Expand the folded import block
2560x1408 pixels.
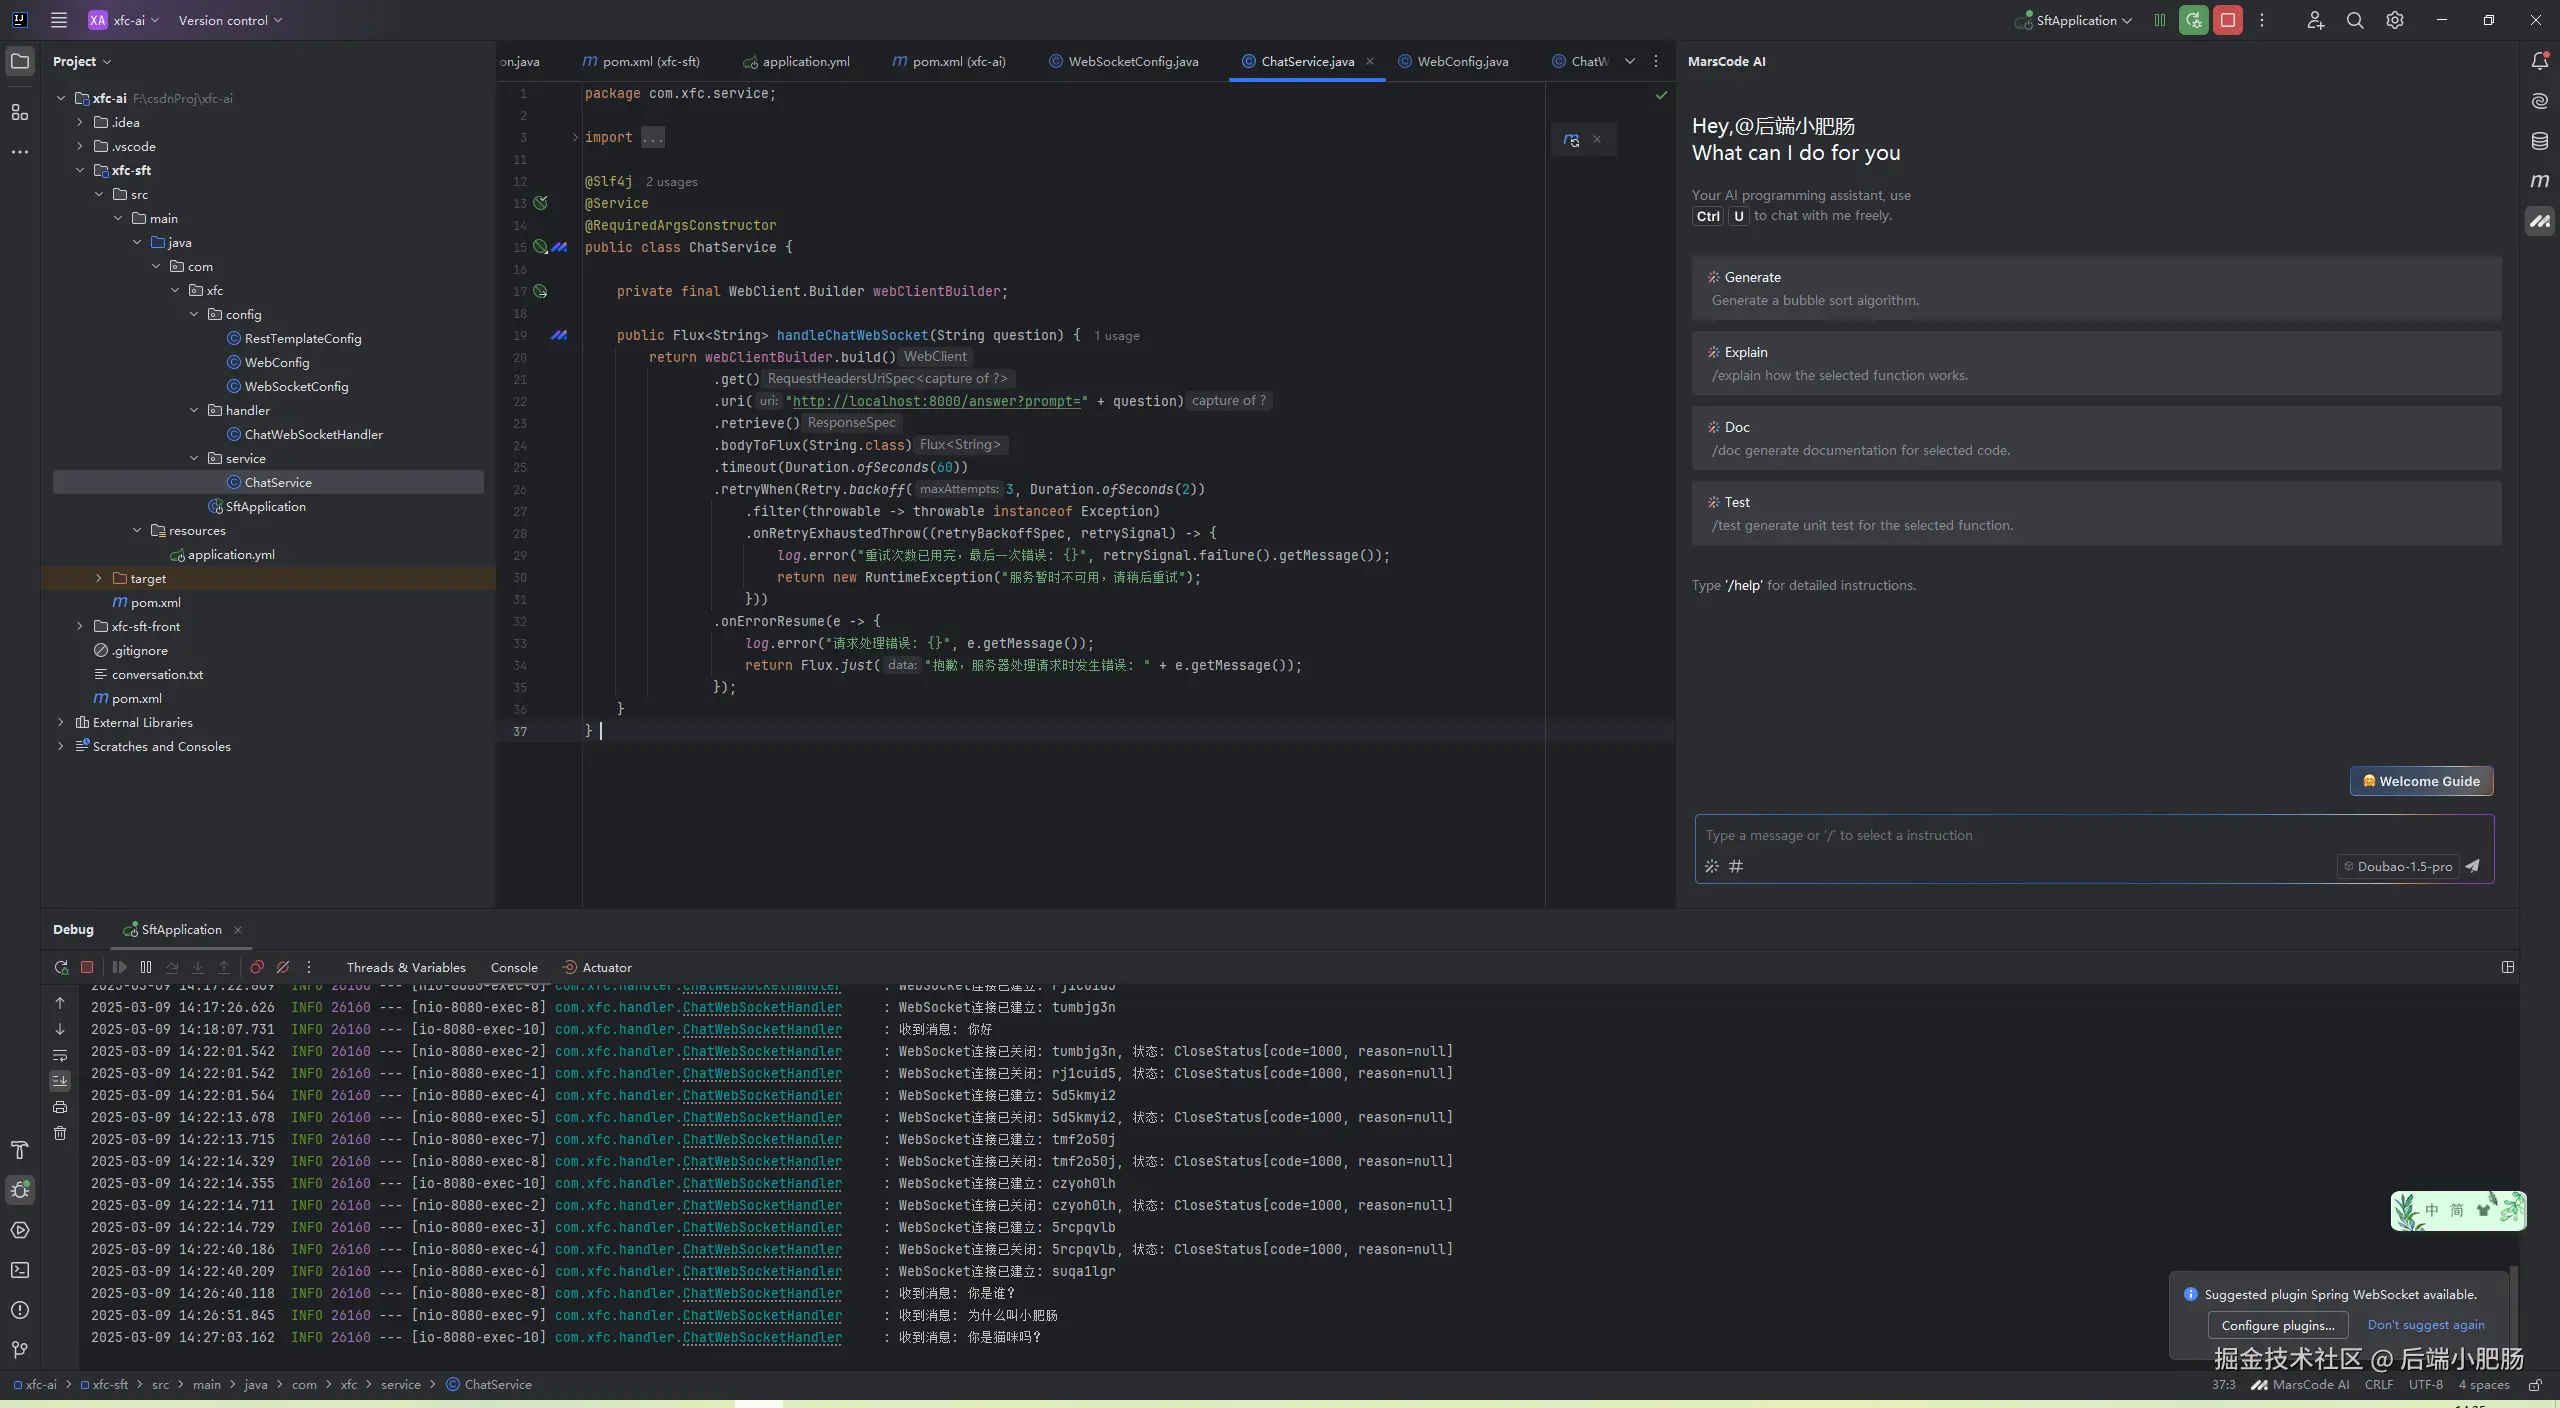pyautogui.click(x=575, y=137)
